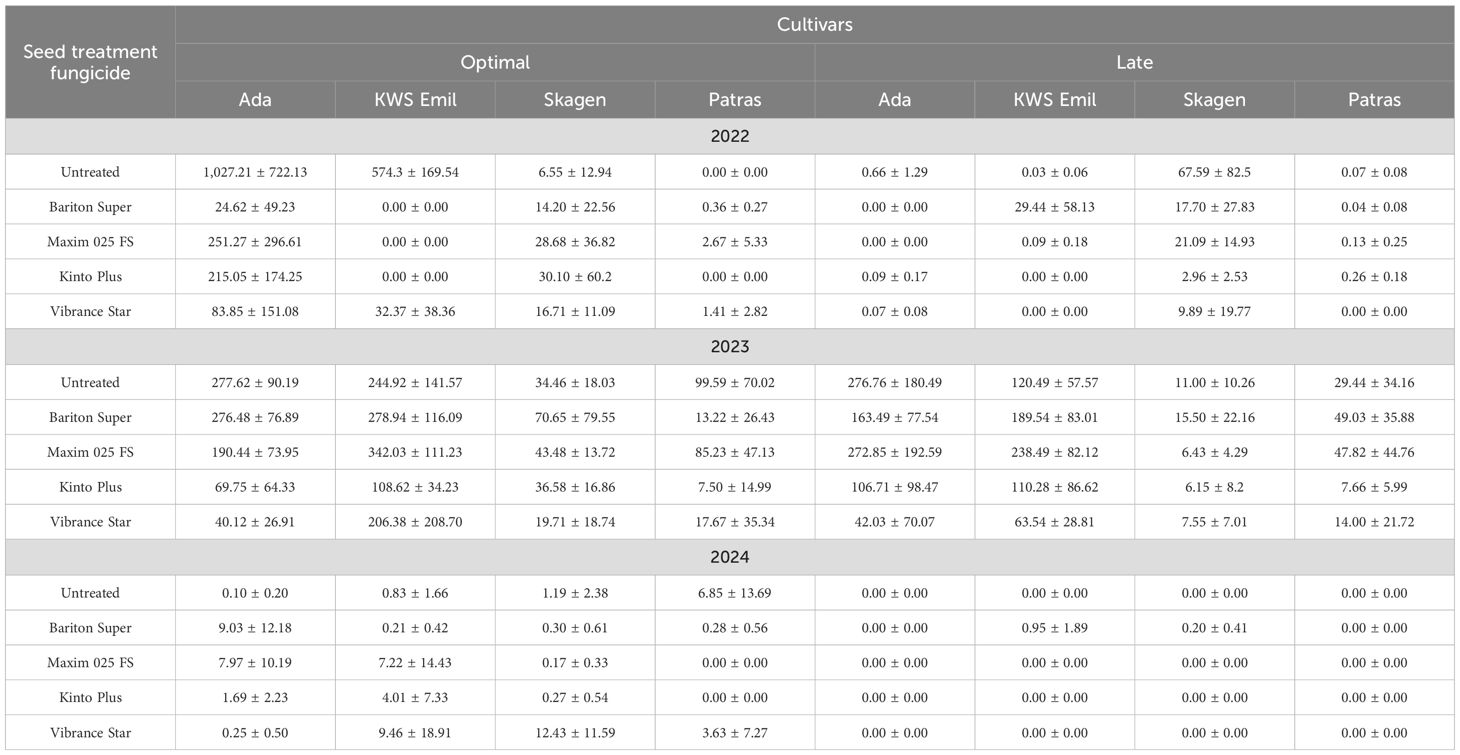1460x755 pixels.
Task: Select the 2023 year section row
Action: click(730, 347)
